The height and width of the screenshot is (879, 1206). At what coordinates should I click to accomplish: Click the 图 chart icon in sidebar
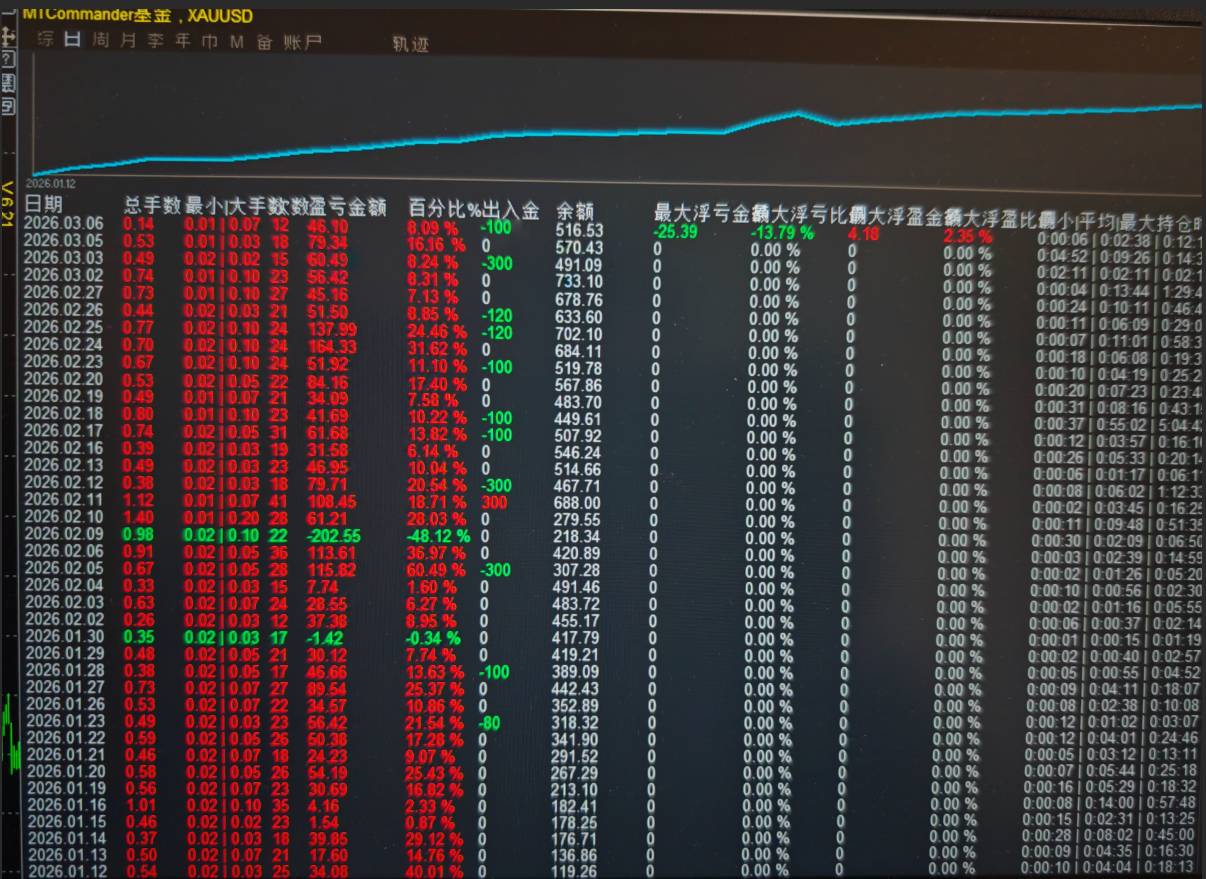tap(8, 82)
